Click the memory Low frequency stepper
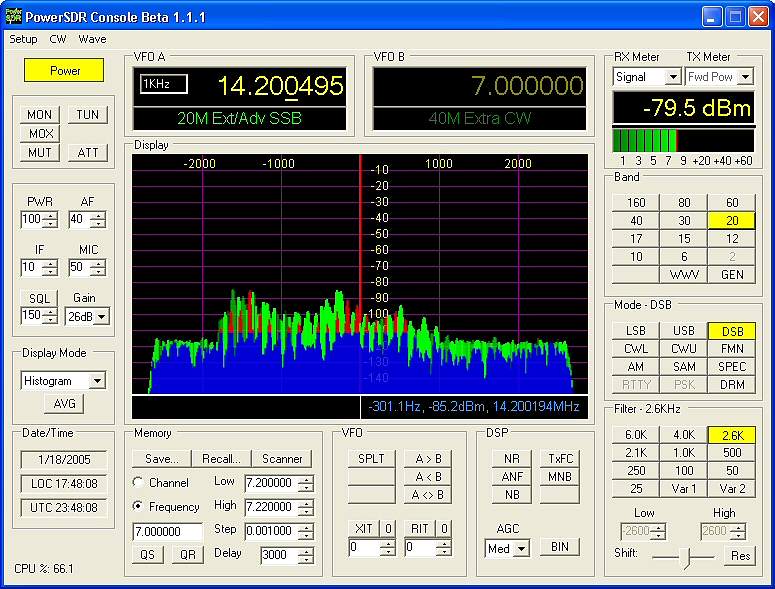The width and height of the screenshot is (775, 589). point(306,483)
